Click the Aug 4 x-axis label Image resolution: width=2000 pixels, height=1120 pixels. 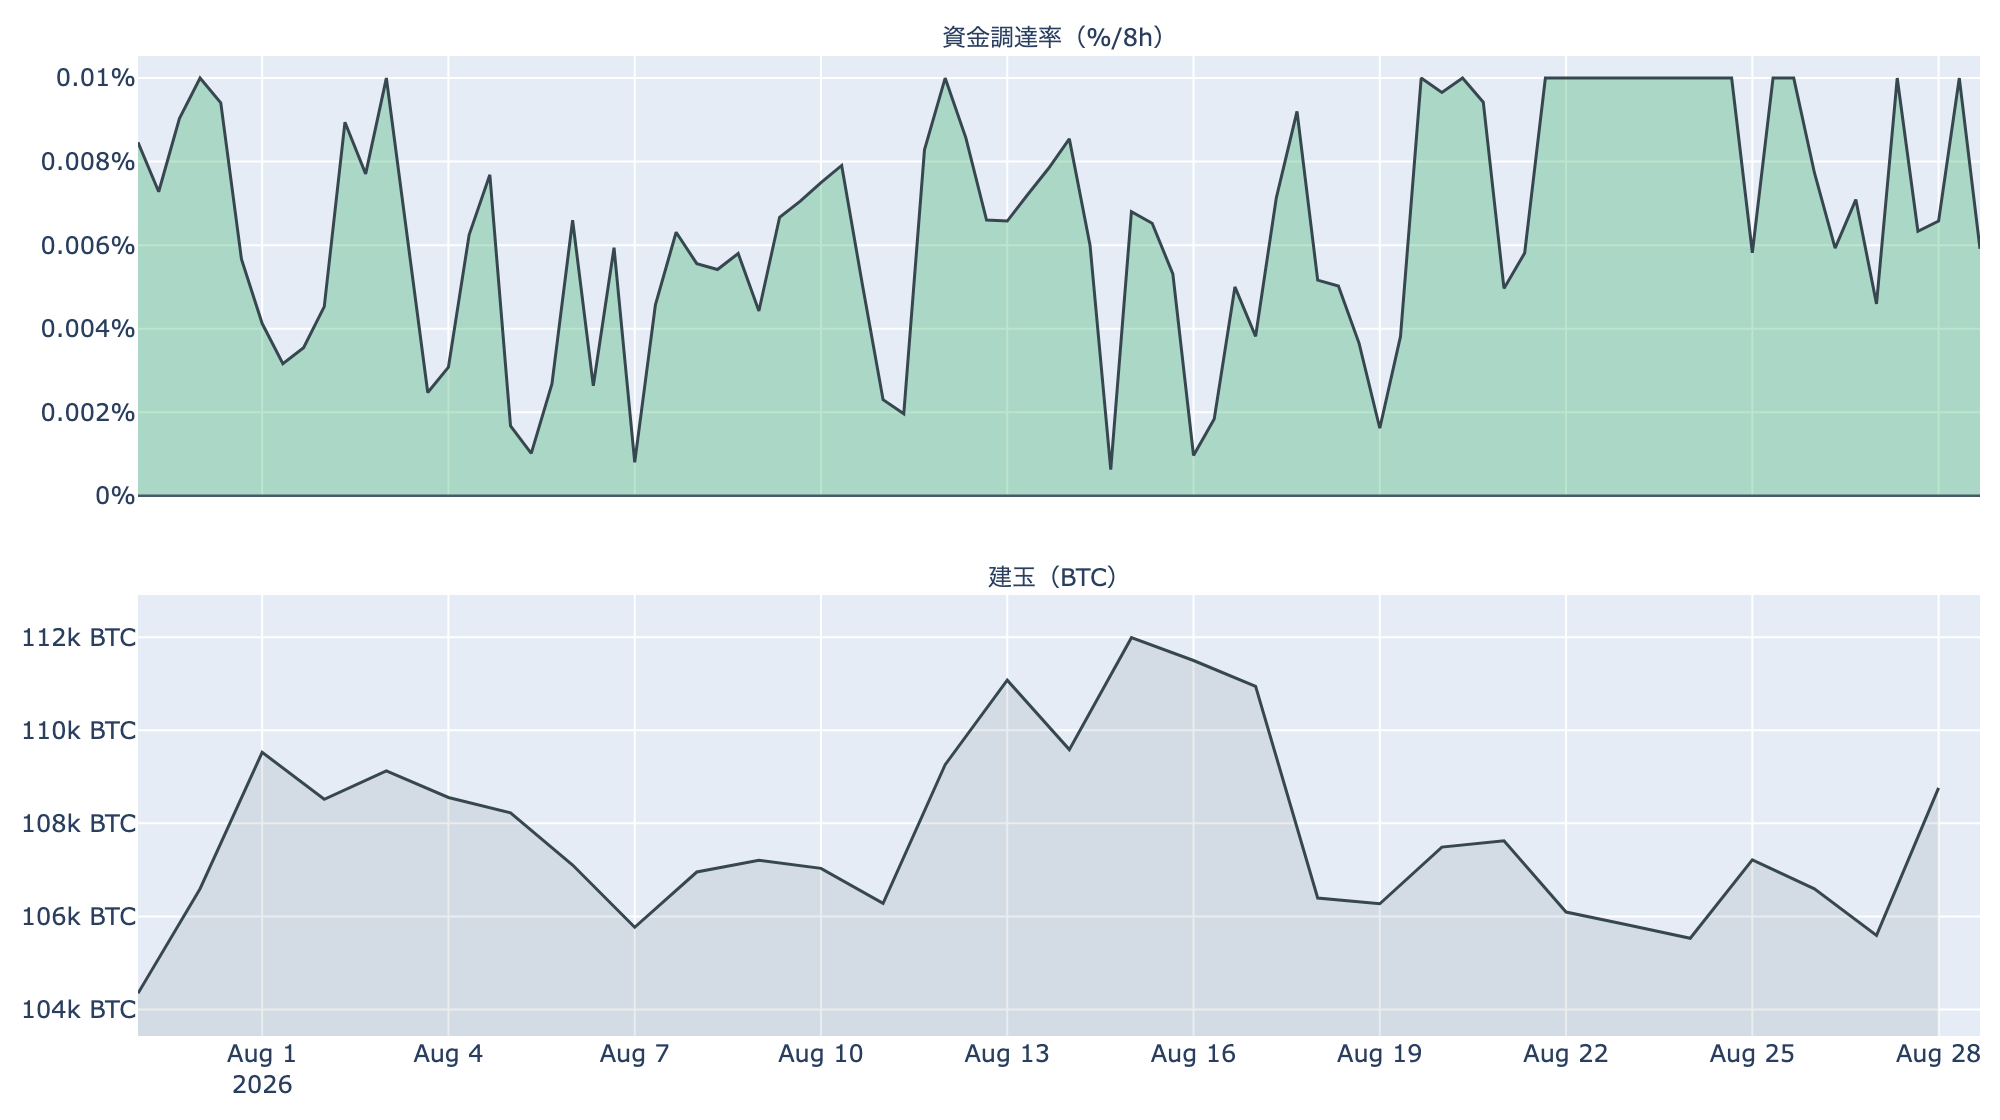(x=448, y=1054)
